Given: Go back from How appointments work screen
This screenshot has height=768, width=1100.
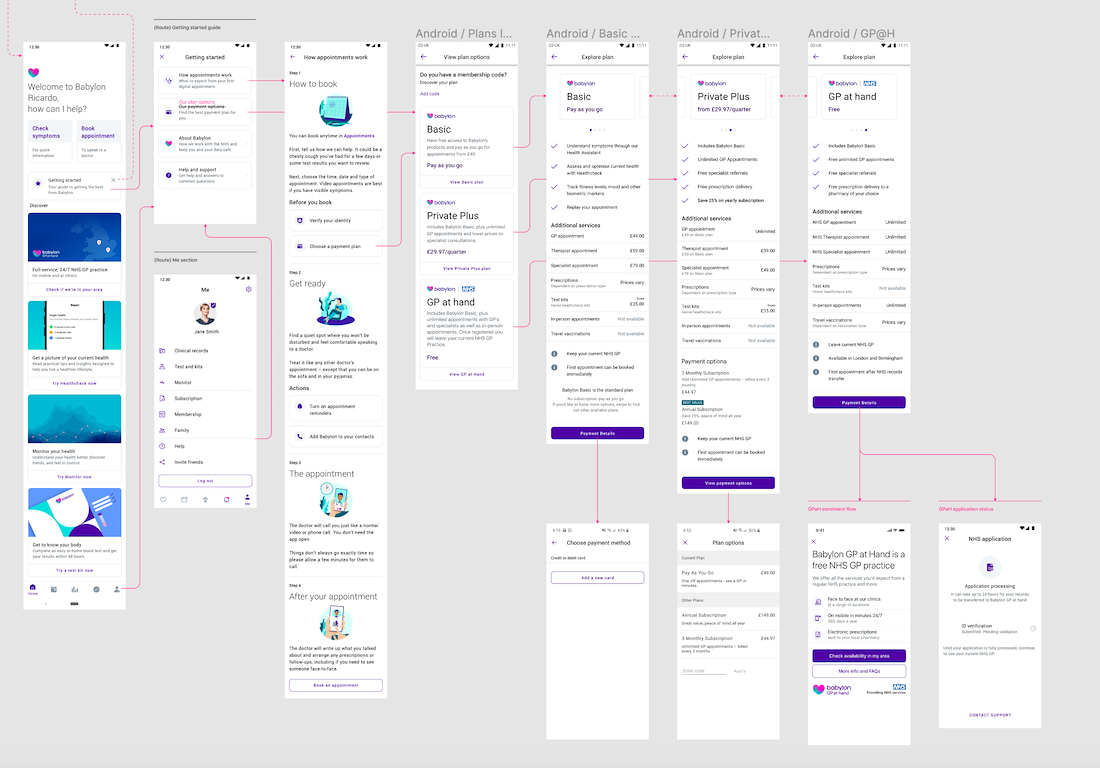Looking at the screenshot, I should click(x=293, y=57).
